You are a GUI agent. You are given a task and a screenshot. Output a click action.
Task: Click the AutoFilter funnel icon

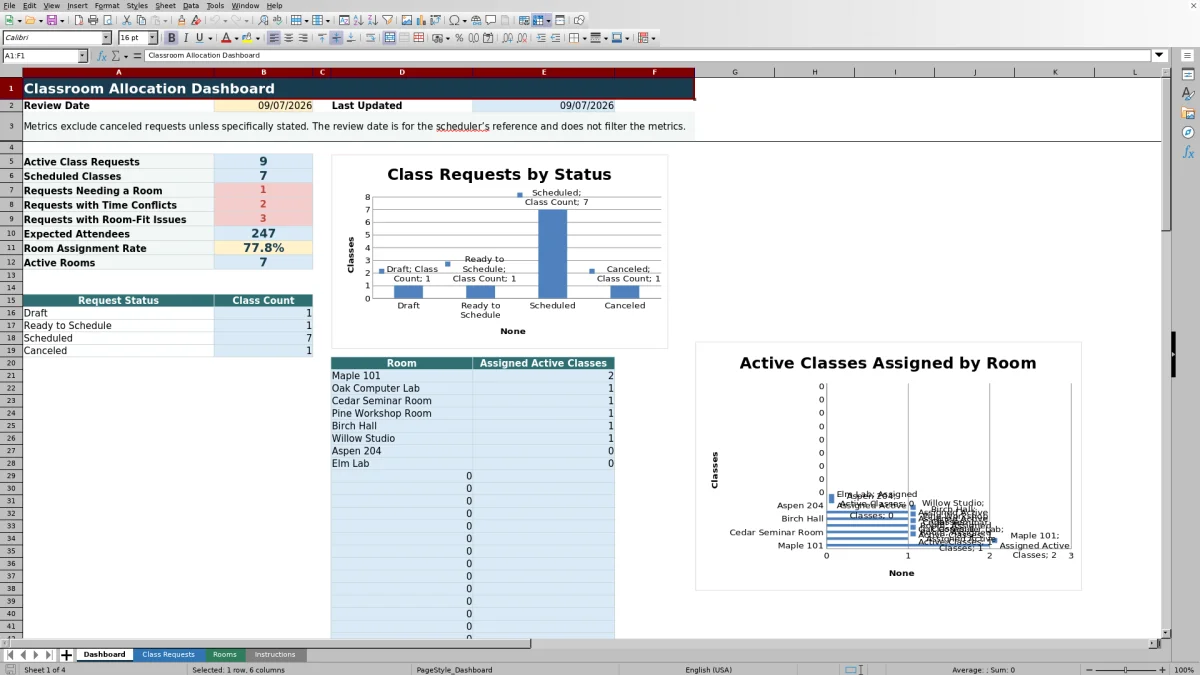click(x=387, y=20)
